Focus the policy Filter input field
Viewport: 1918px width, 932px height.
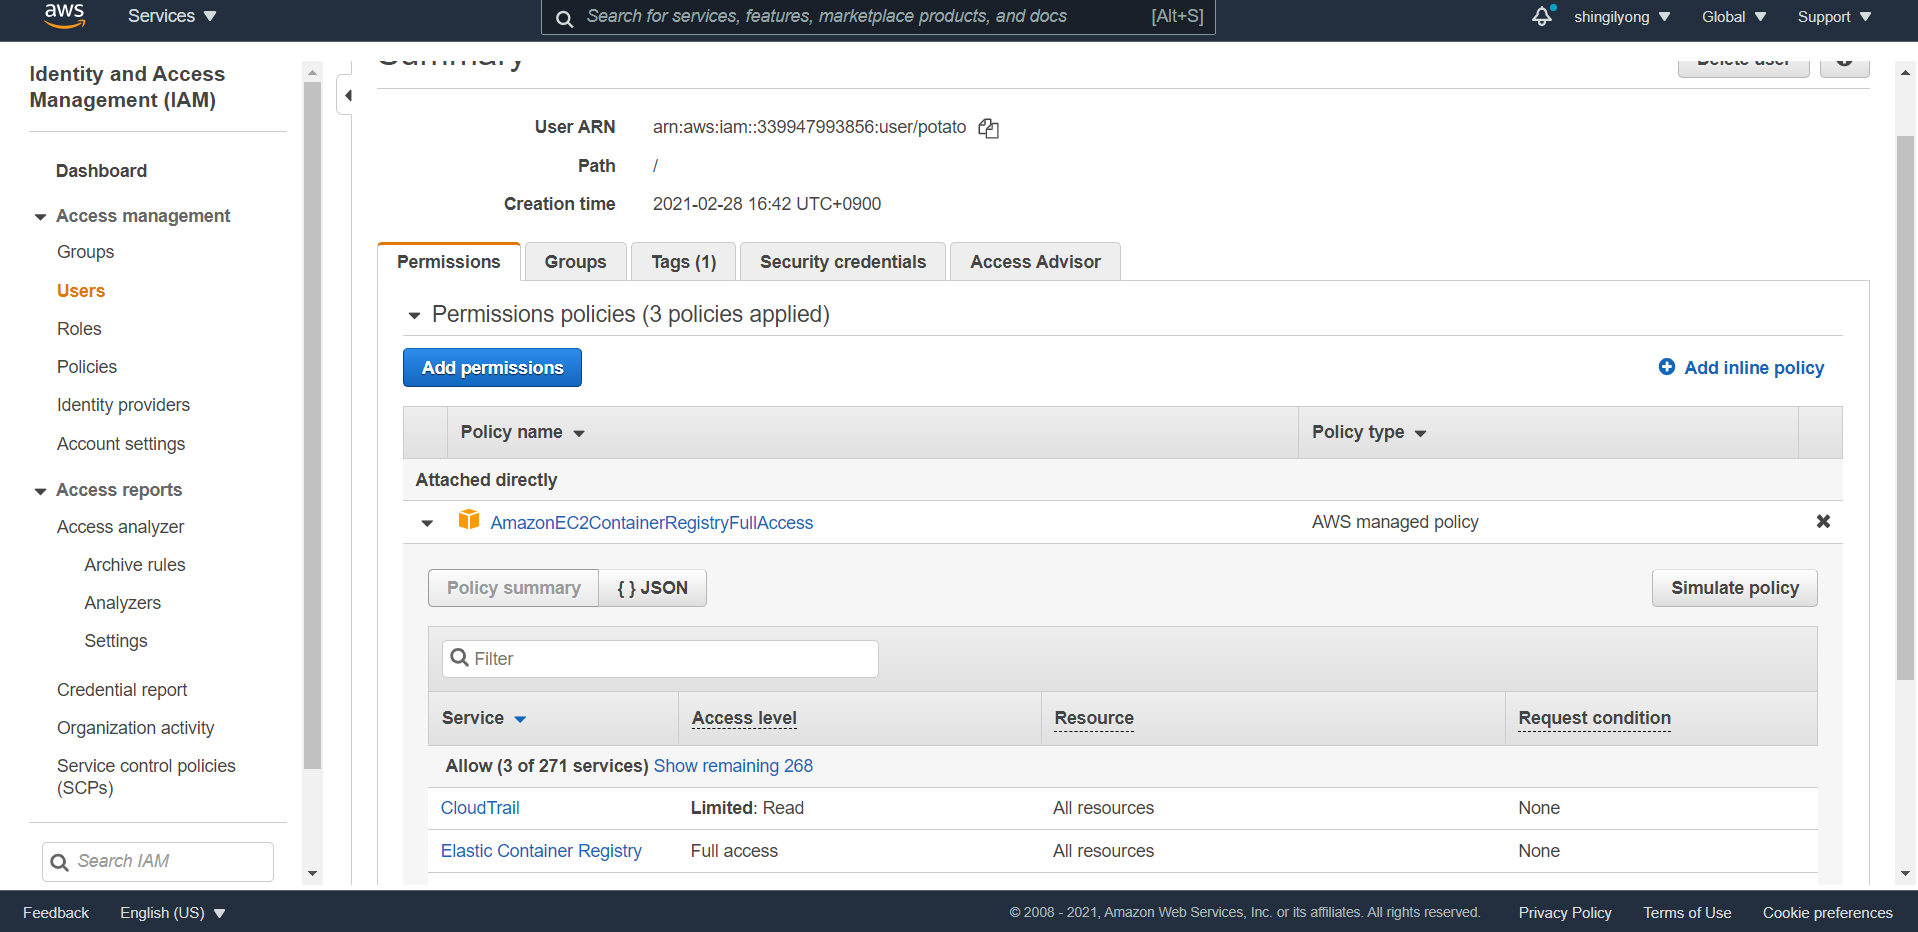(660, 659)
